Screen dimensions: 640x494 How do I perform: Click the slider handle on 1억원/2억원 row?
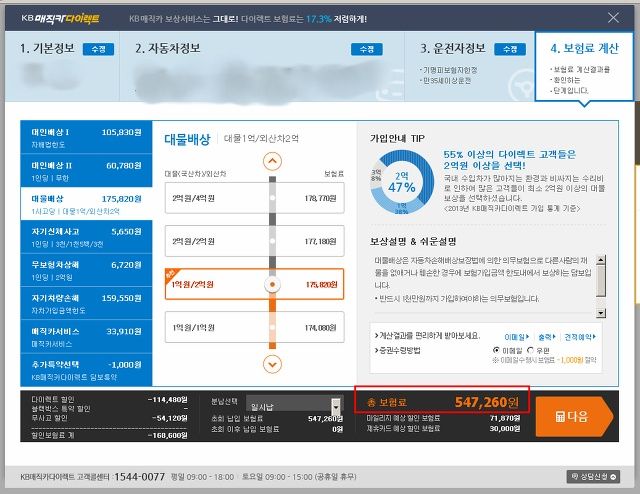[272, 284]
